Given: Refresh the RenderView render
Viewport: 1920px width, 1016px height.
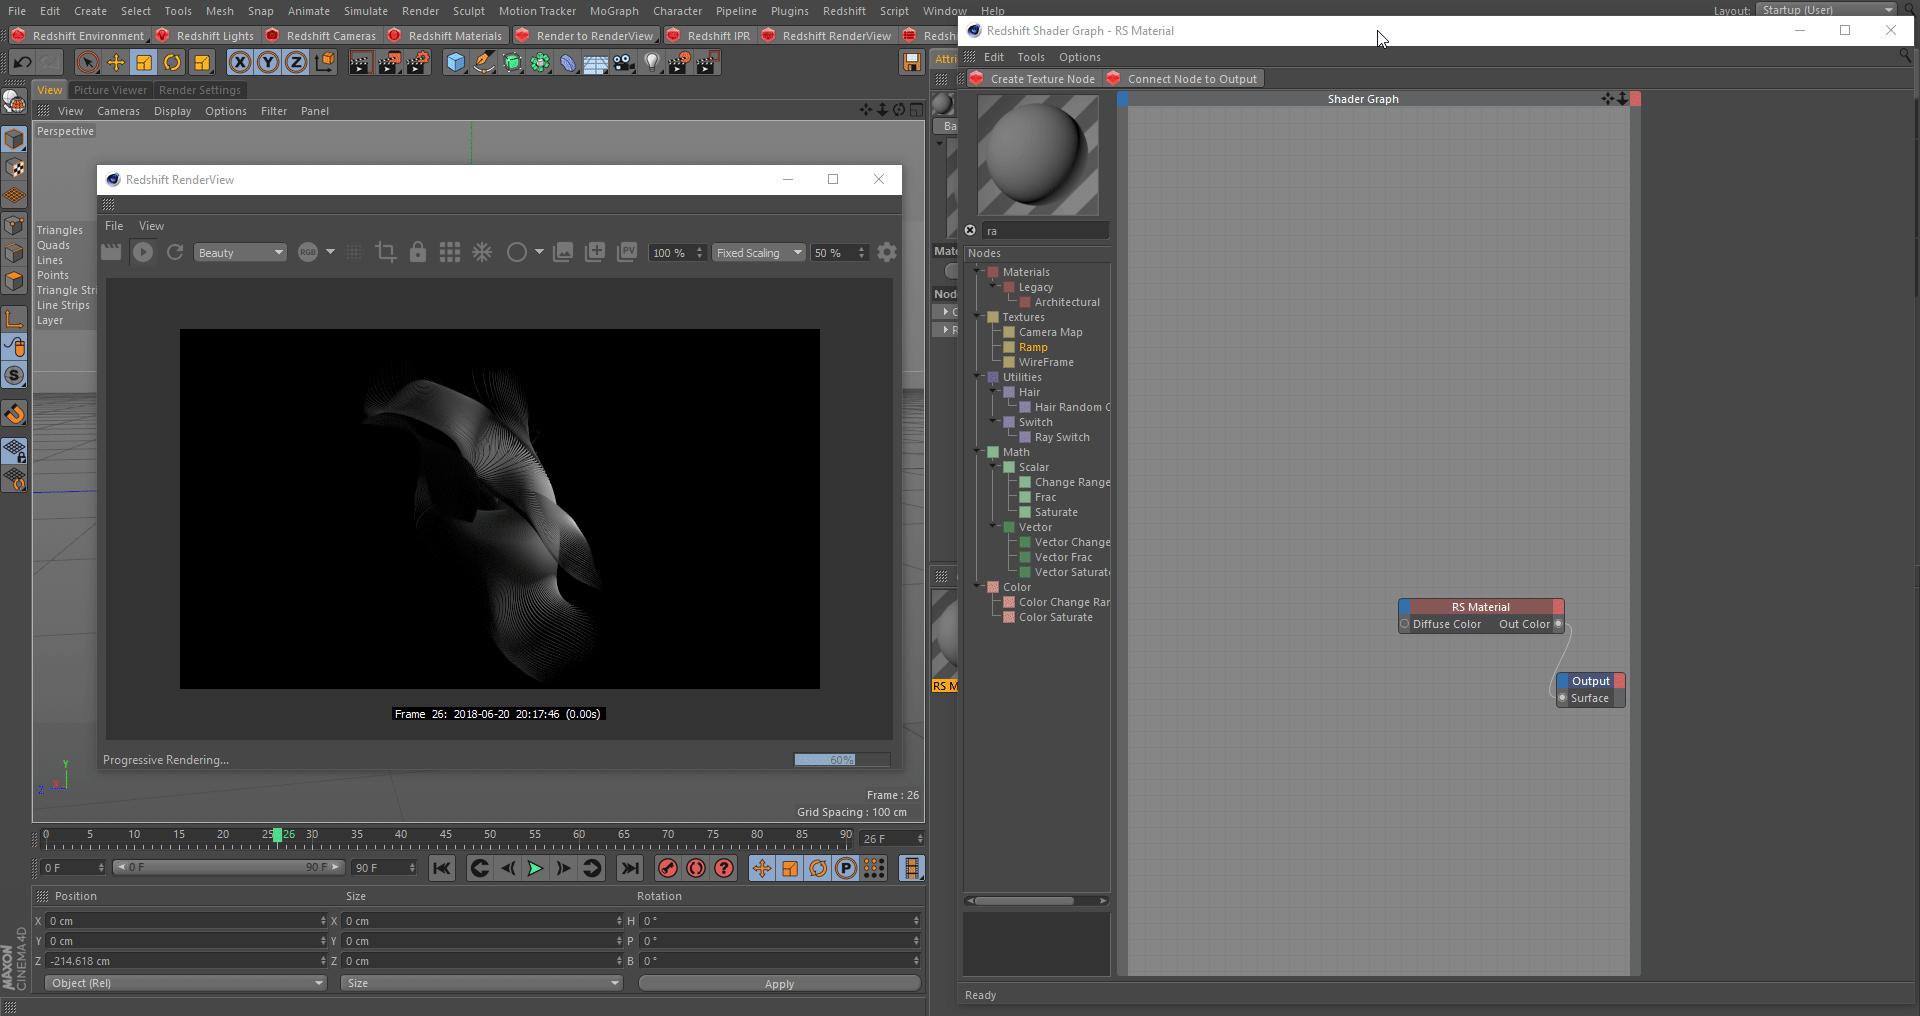Looking at the screenshot, I should [175, 253].
